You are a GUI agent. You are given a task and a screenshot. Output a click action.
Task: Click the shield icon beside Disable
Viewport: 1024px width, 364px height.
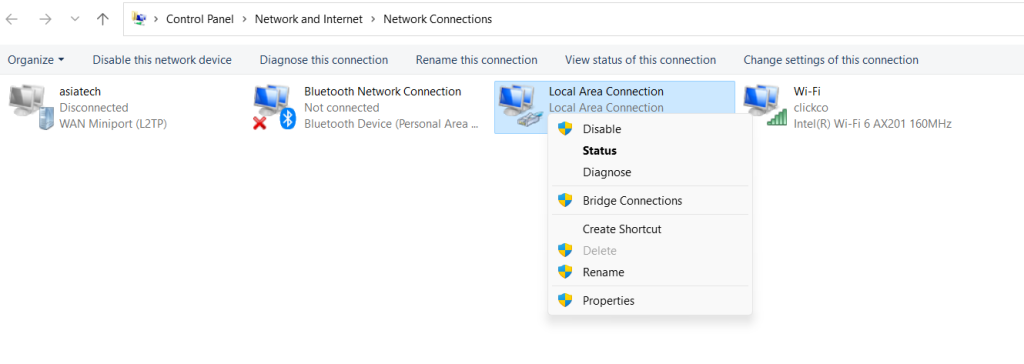565,129
